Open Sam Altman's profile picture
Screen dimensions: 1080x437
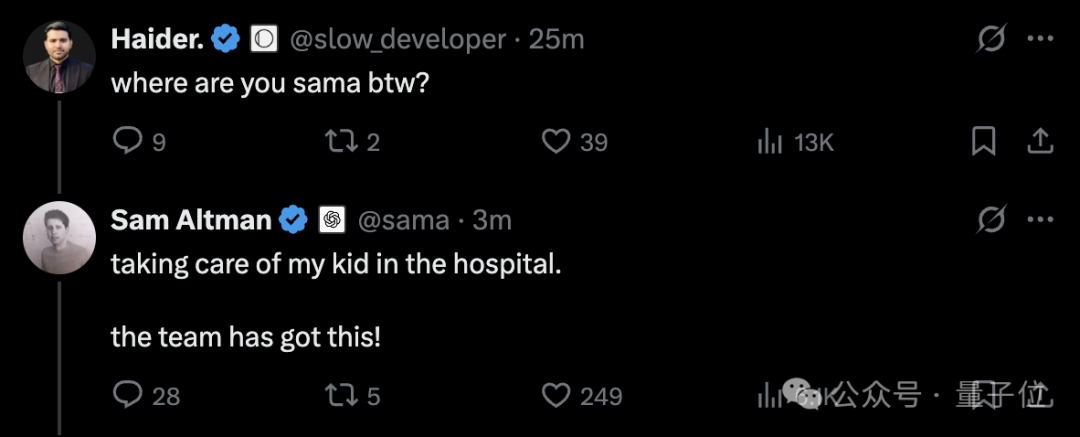(x=59, y=237)
